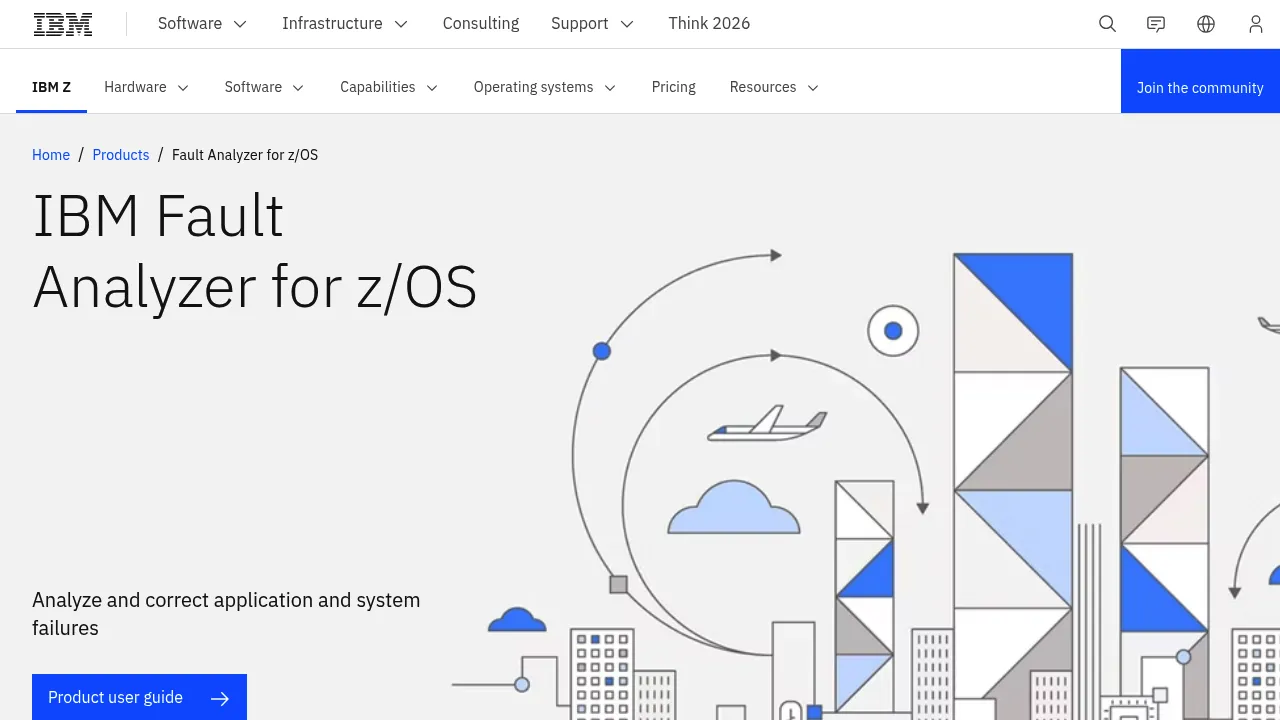This screenshot has height=720, width=1280.
Task: Expand the IBM Z Software dropdown
Action: pyautogui.click(x=265, y=87)
